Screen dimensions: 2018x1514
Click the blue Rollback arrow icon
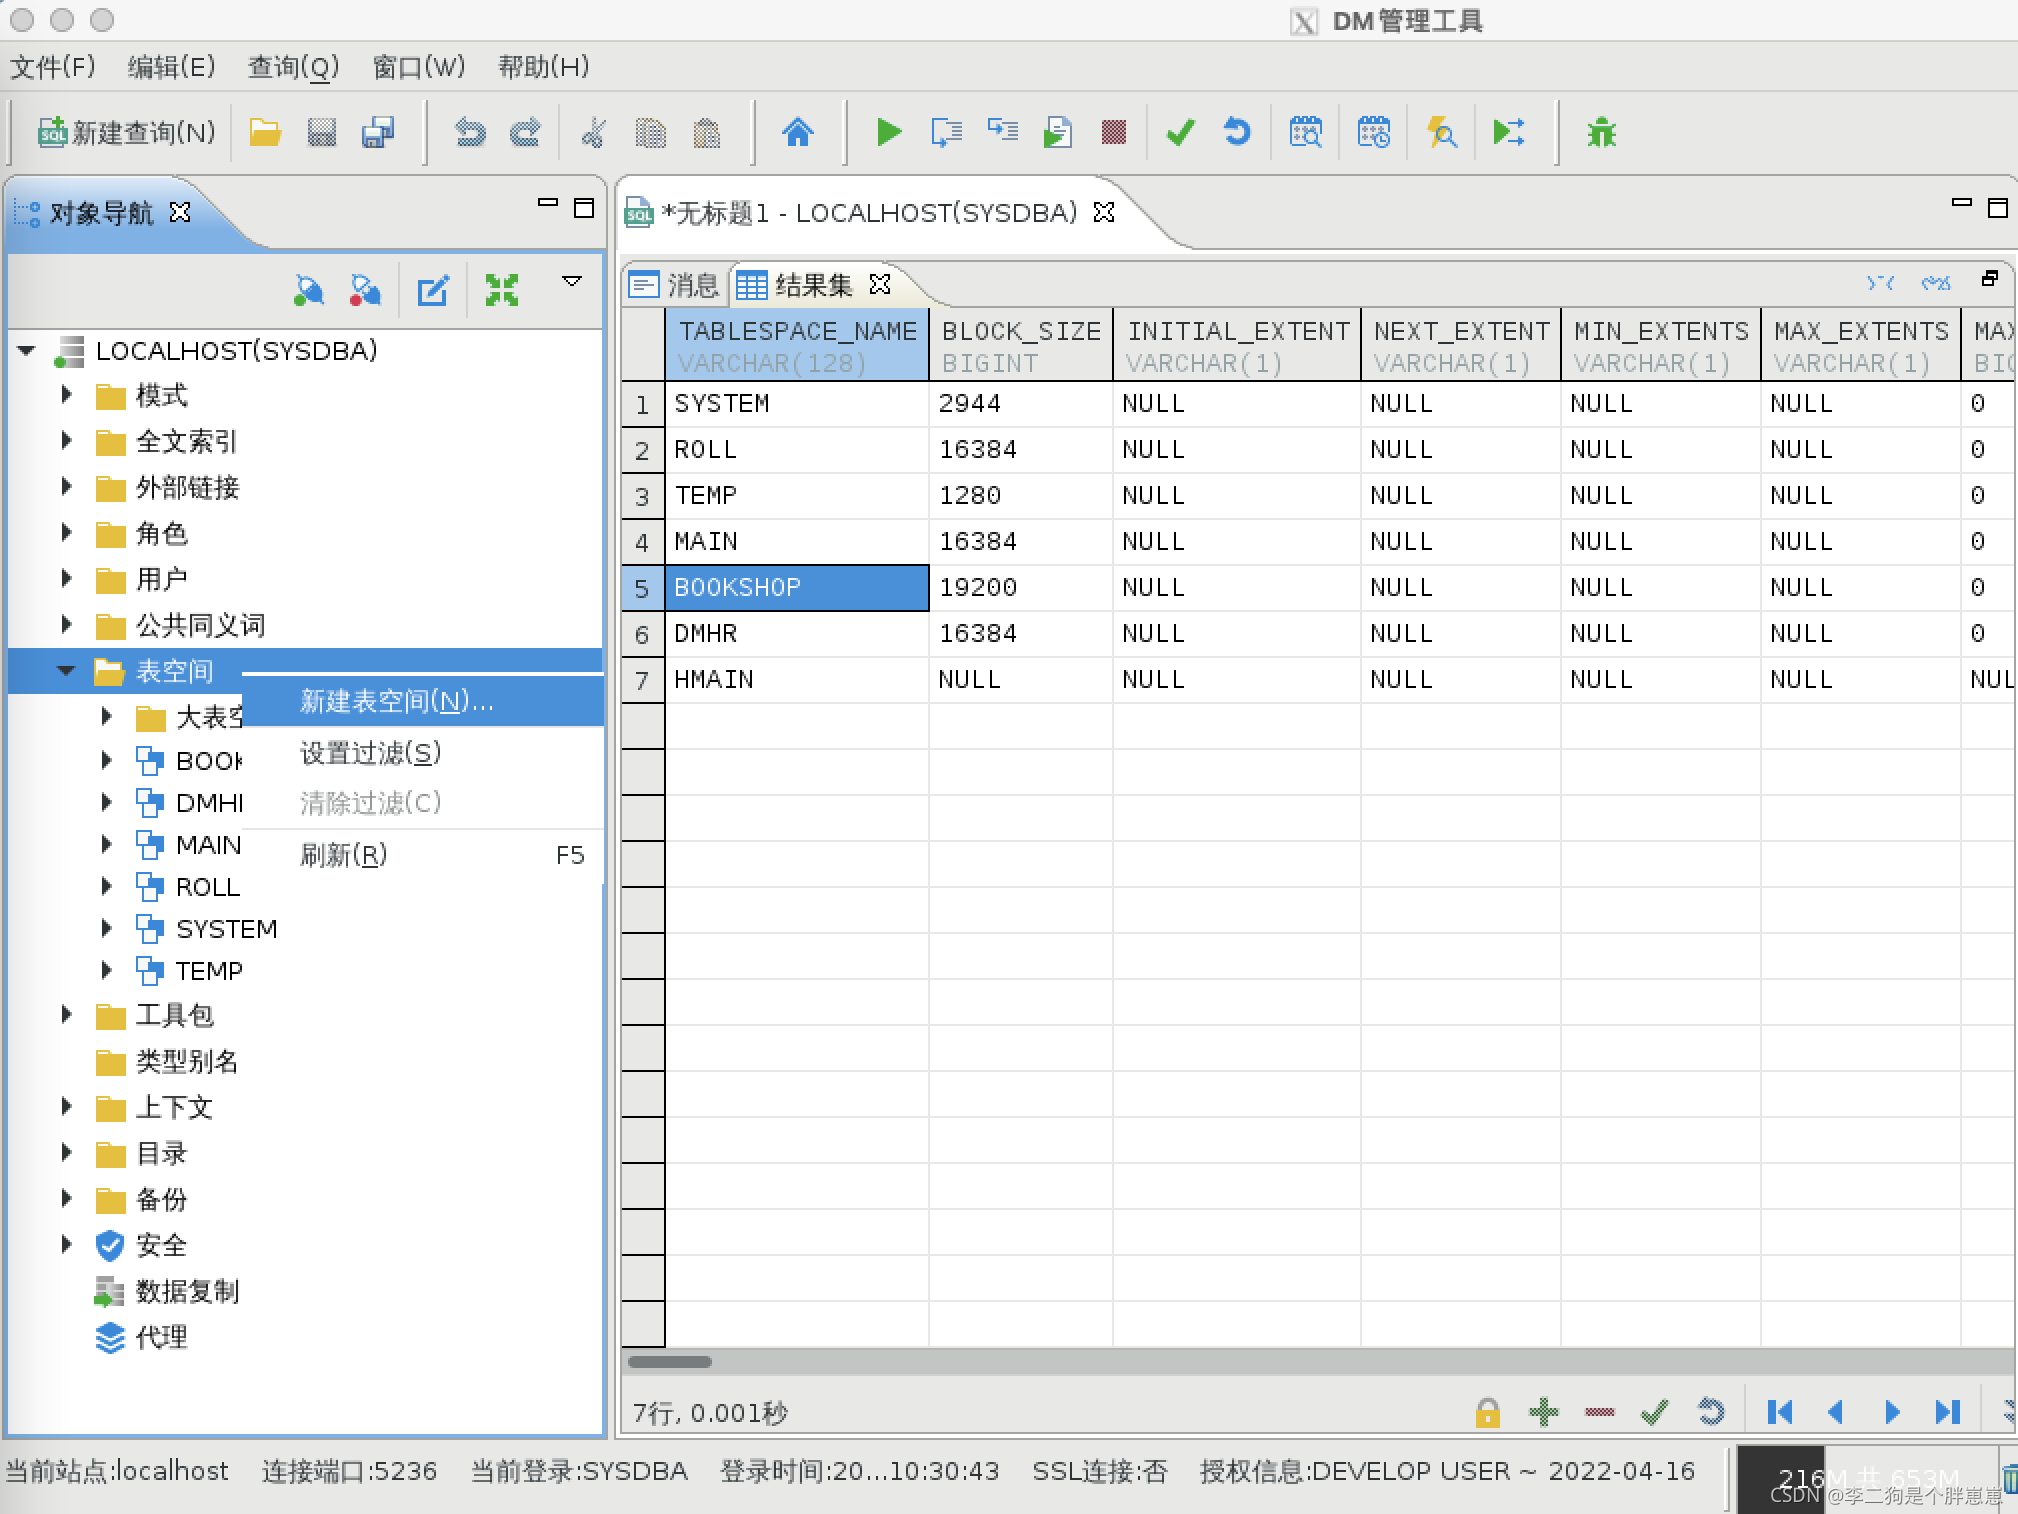point(1237,132)
